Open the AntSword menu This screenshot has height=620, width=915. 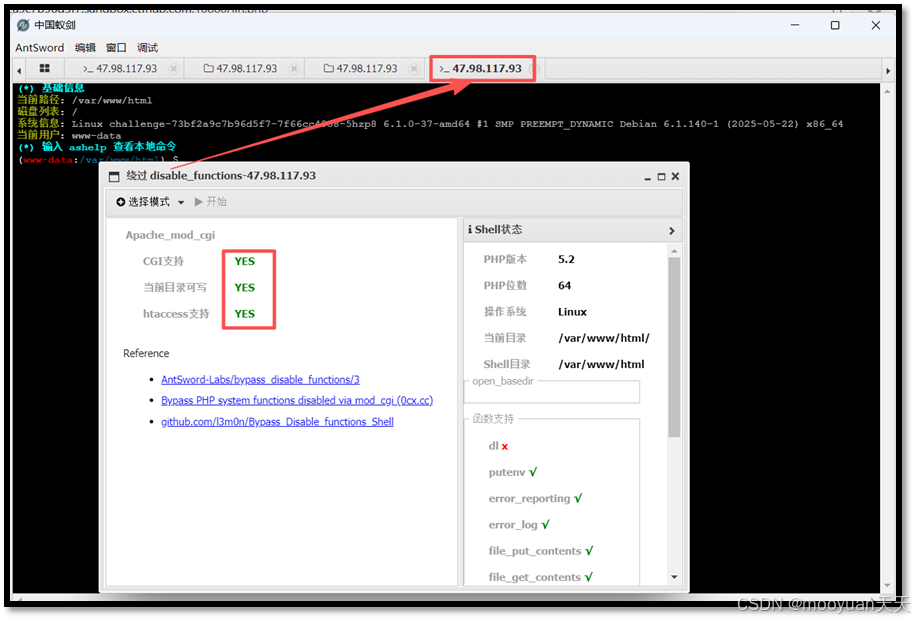40,48
